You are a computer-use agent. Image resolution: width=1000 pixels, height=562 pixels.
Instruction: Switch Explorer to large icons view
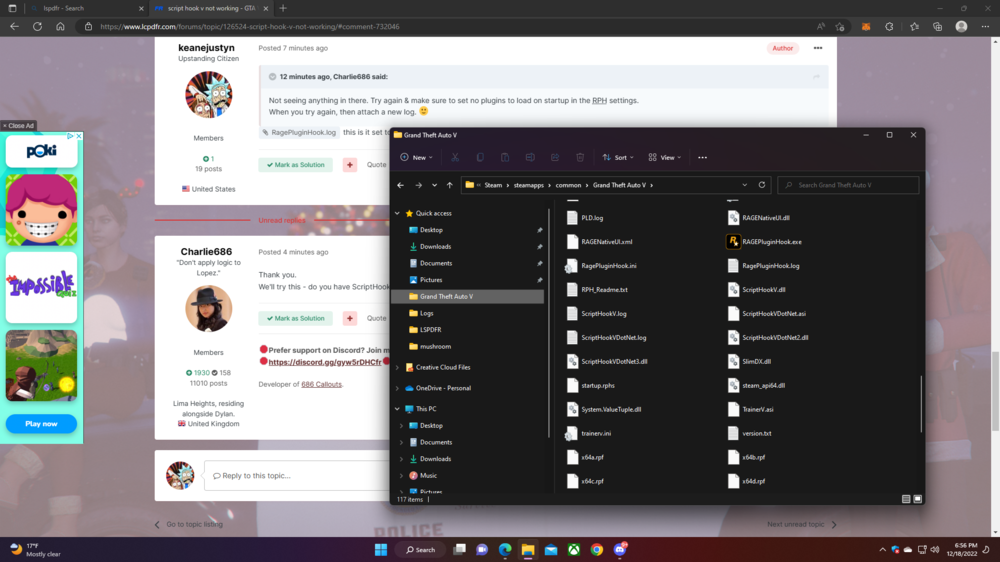[917, 499]
